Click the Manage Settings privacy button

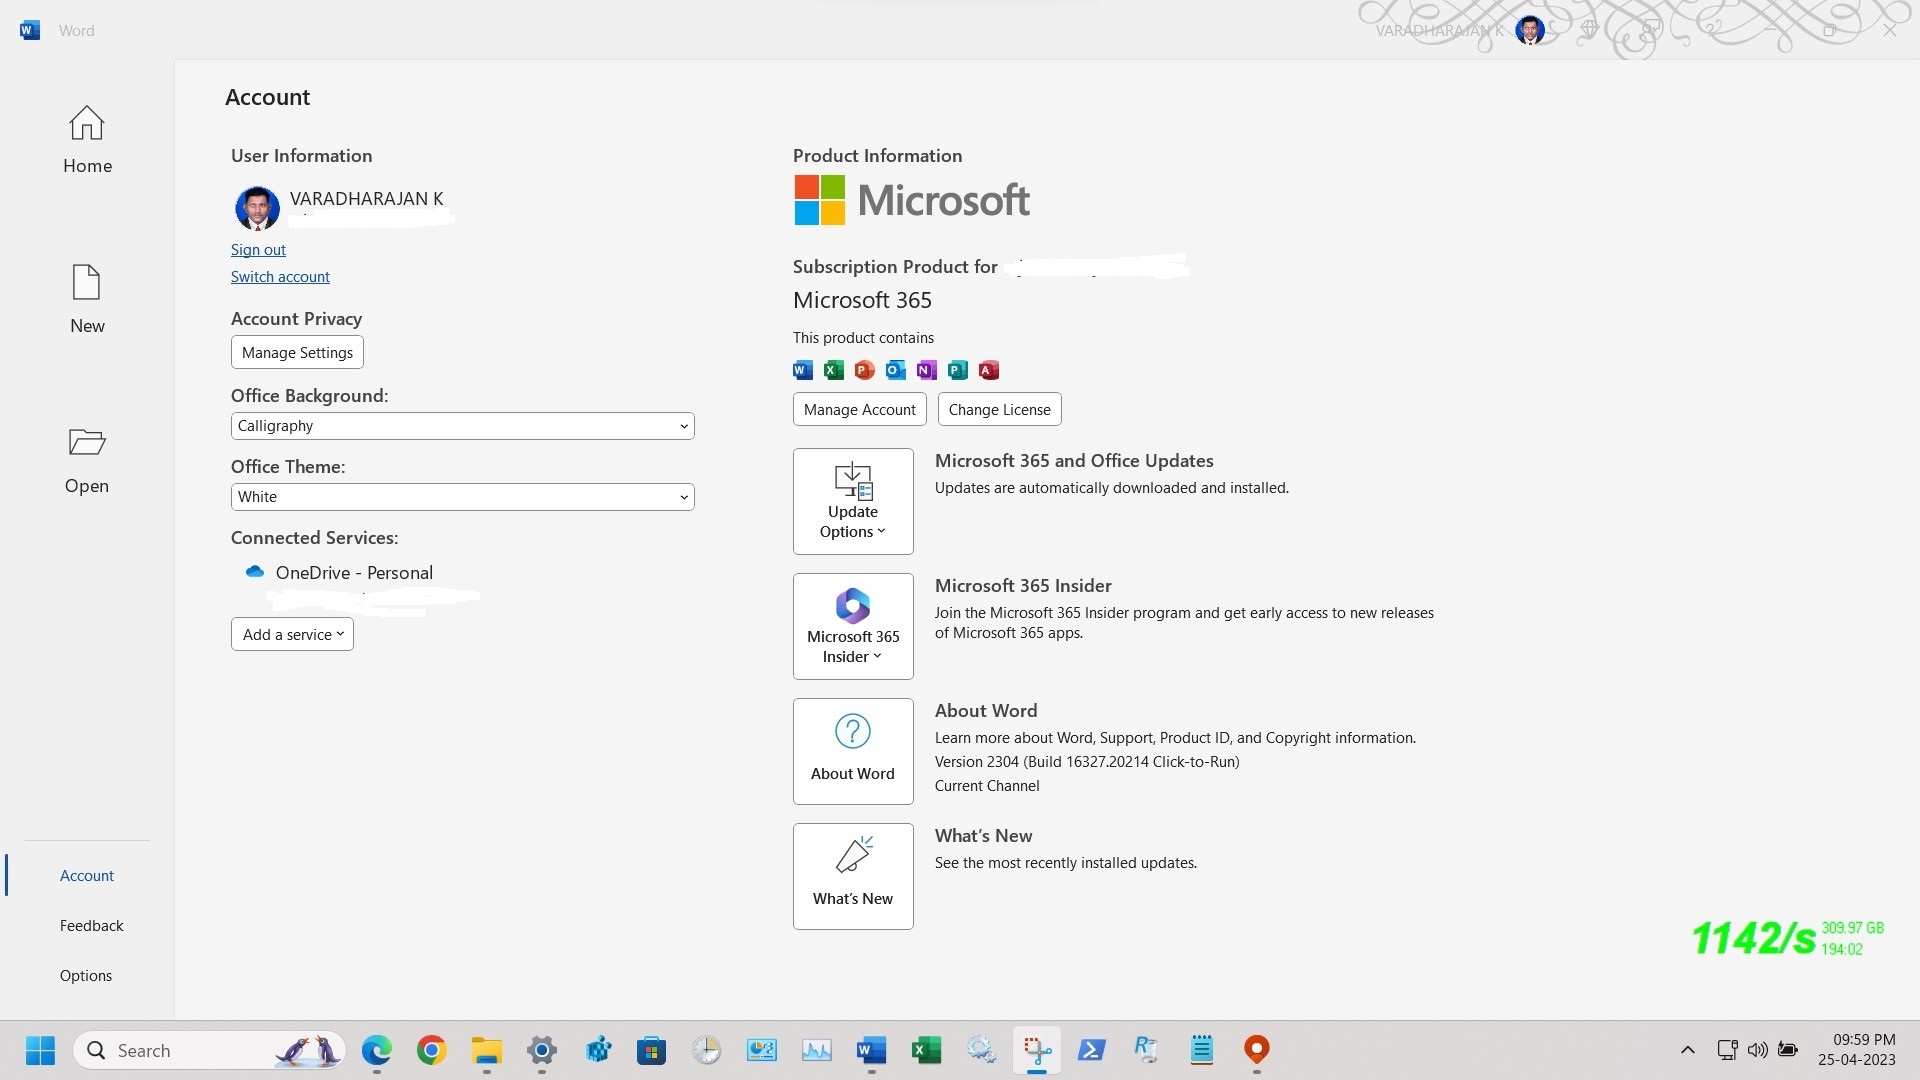pyautogui.click(x=297, y=352)
